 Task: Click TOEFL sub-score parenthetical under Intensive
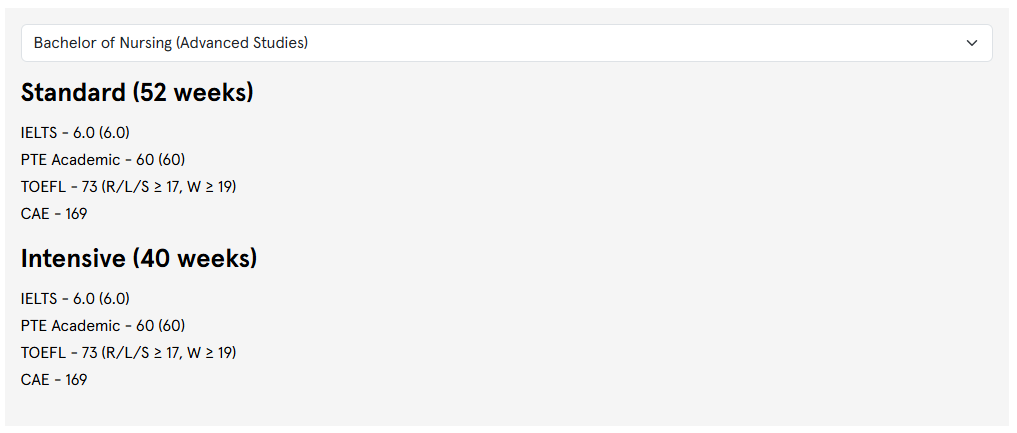point(169,353)
